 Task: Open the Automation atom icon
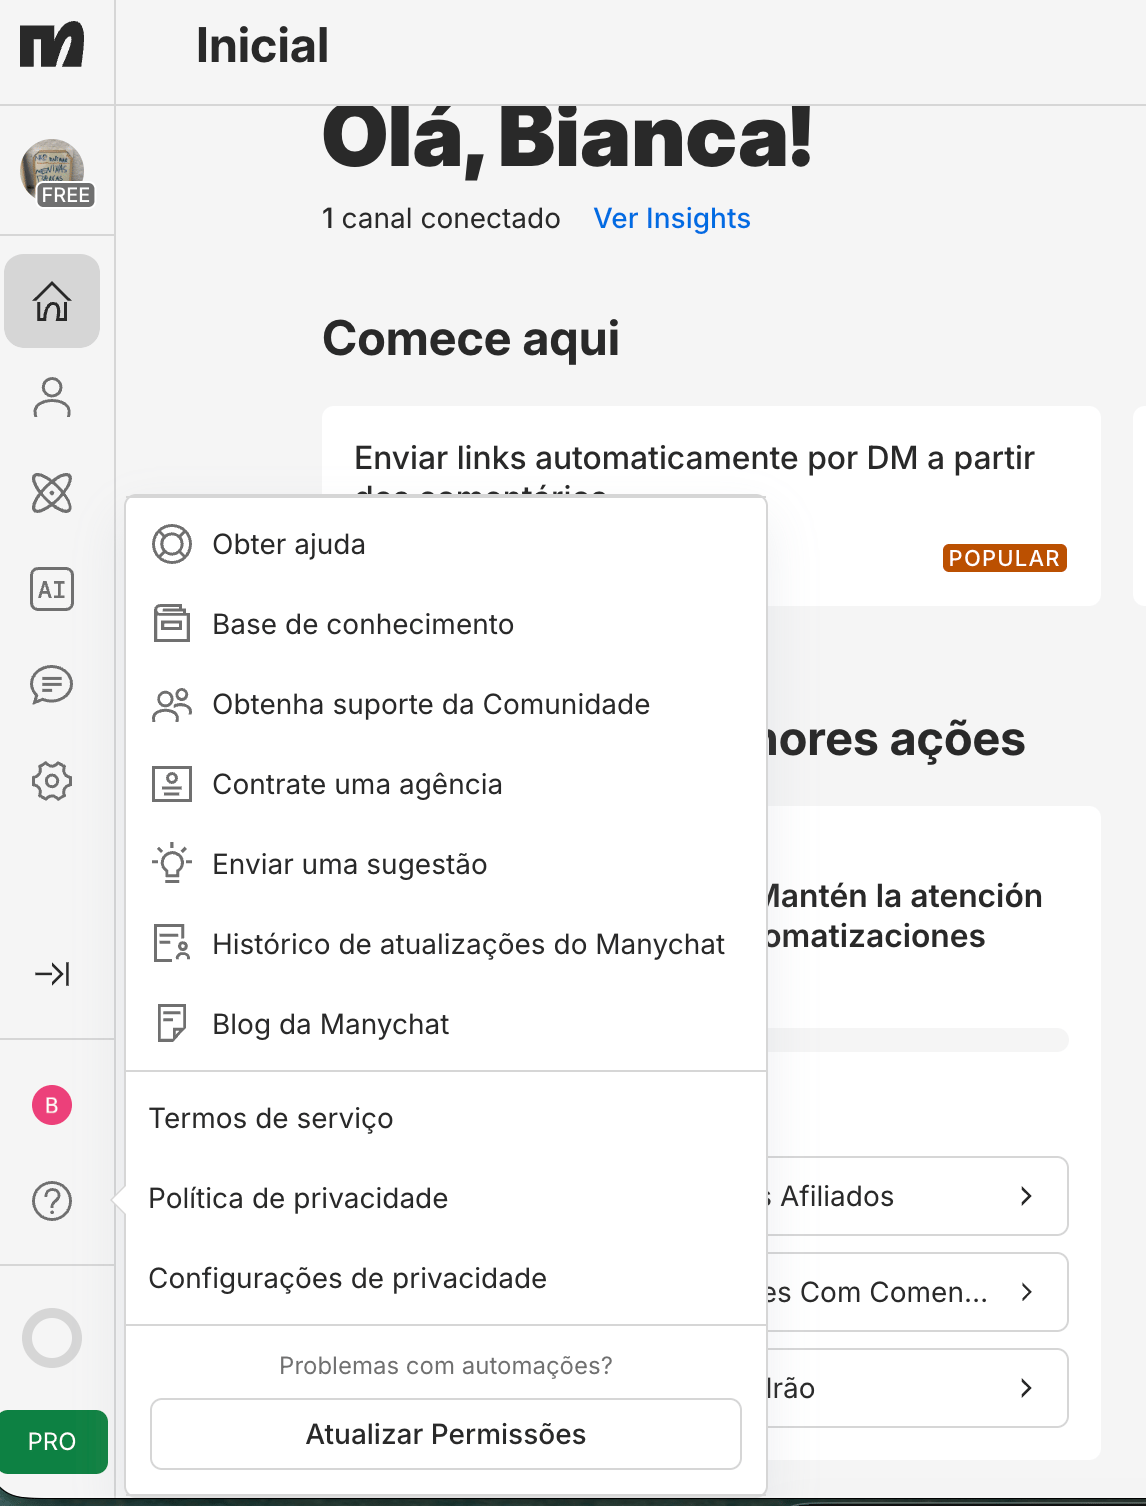click(x=52, y=493)
